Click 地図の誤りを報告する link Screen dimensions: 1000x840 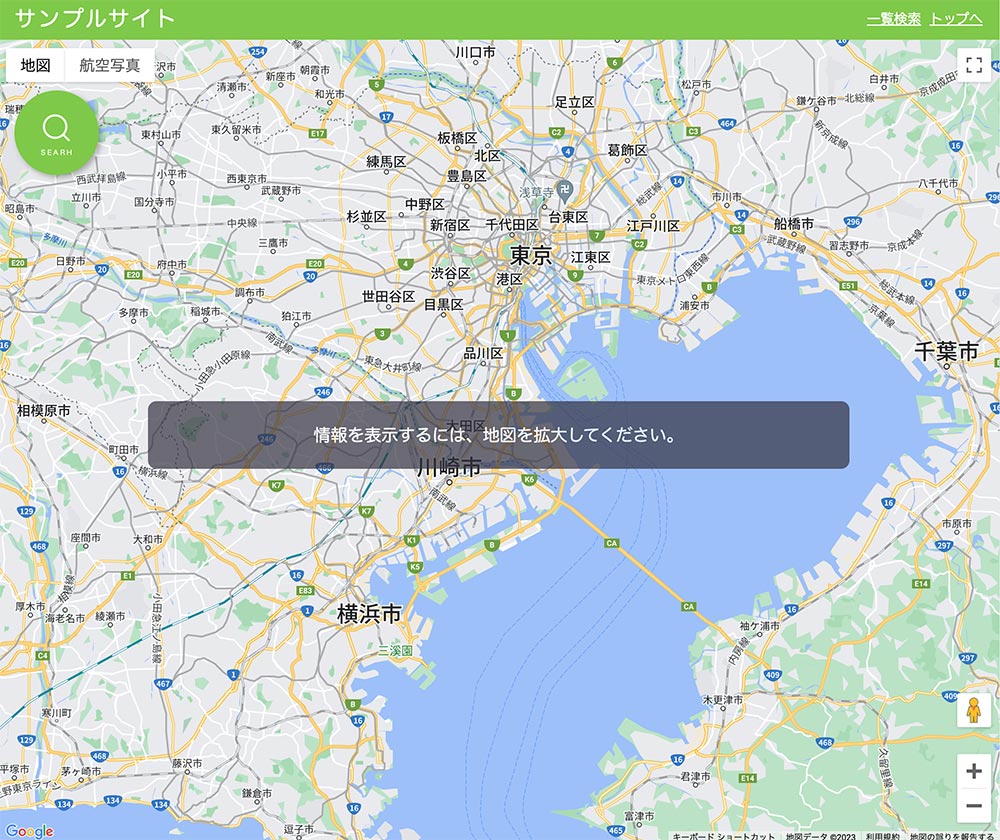click(952, 836)
